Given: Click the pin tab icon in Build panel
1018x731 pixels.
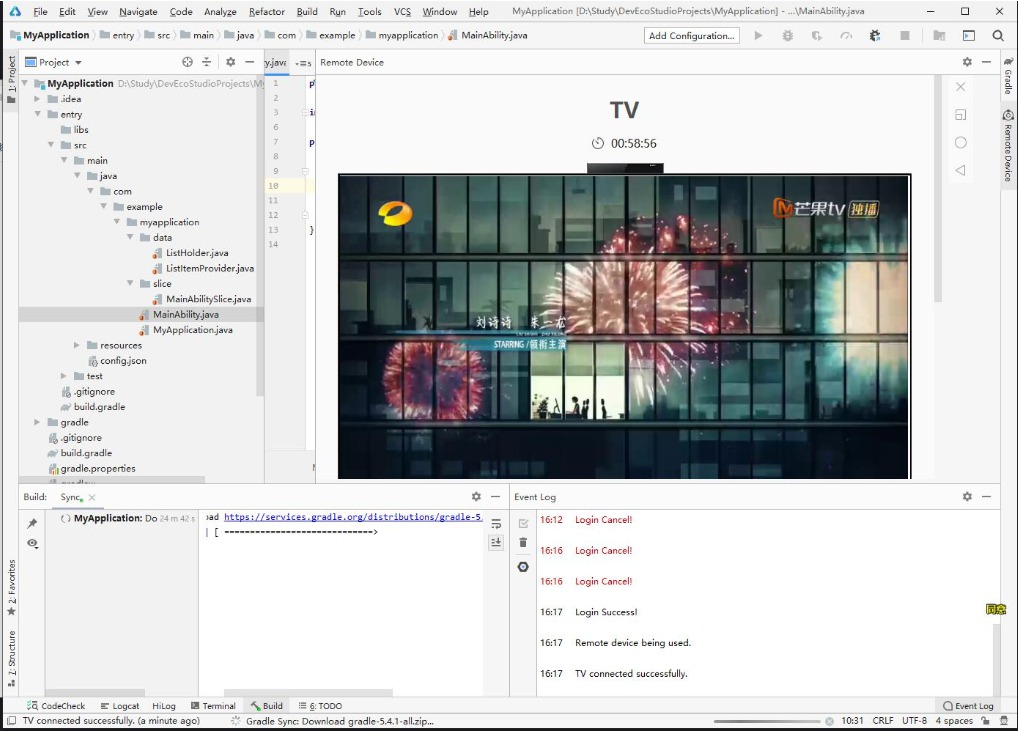Looking at the screenshot, I should tap(32, 523).
